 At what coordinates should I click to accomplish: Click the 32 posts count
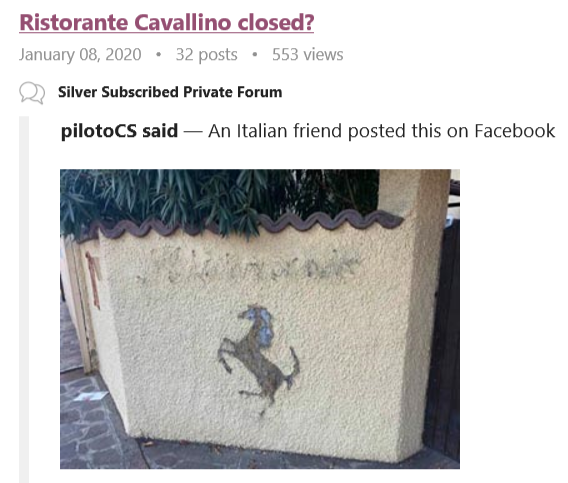click(x=206, y=55)
